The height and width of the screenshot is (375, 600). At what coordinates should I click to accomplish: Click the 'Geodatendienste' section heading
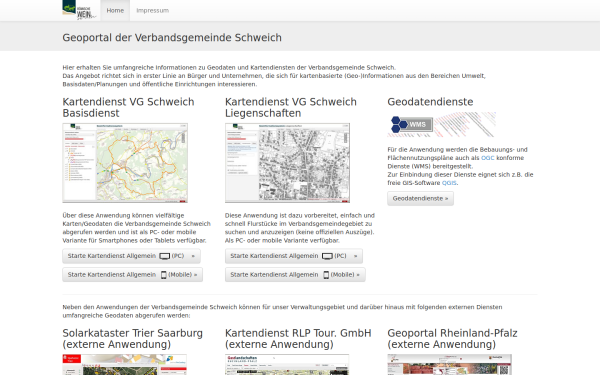(x=430, y=102)
